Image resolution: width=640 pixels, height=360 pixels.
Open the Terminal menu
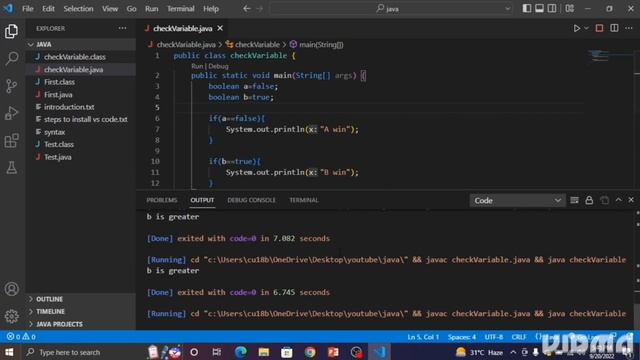coord(180,9)
